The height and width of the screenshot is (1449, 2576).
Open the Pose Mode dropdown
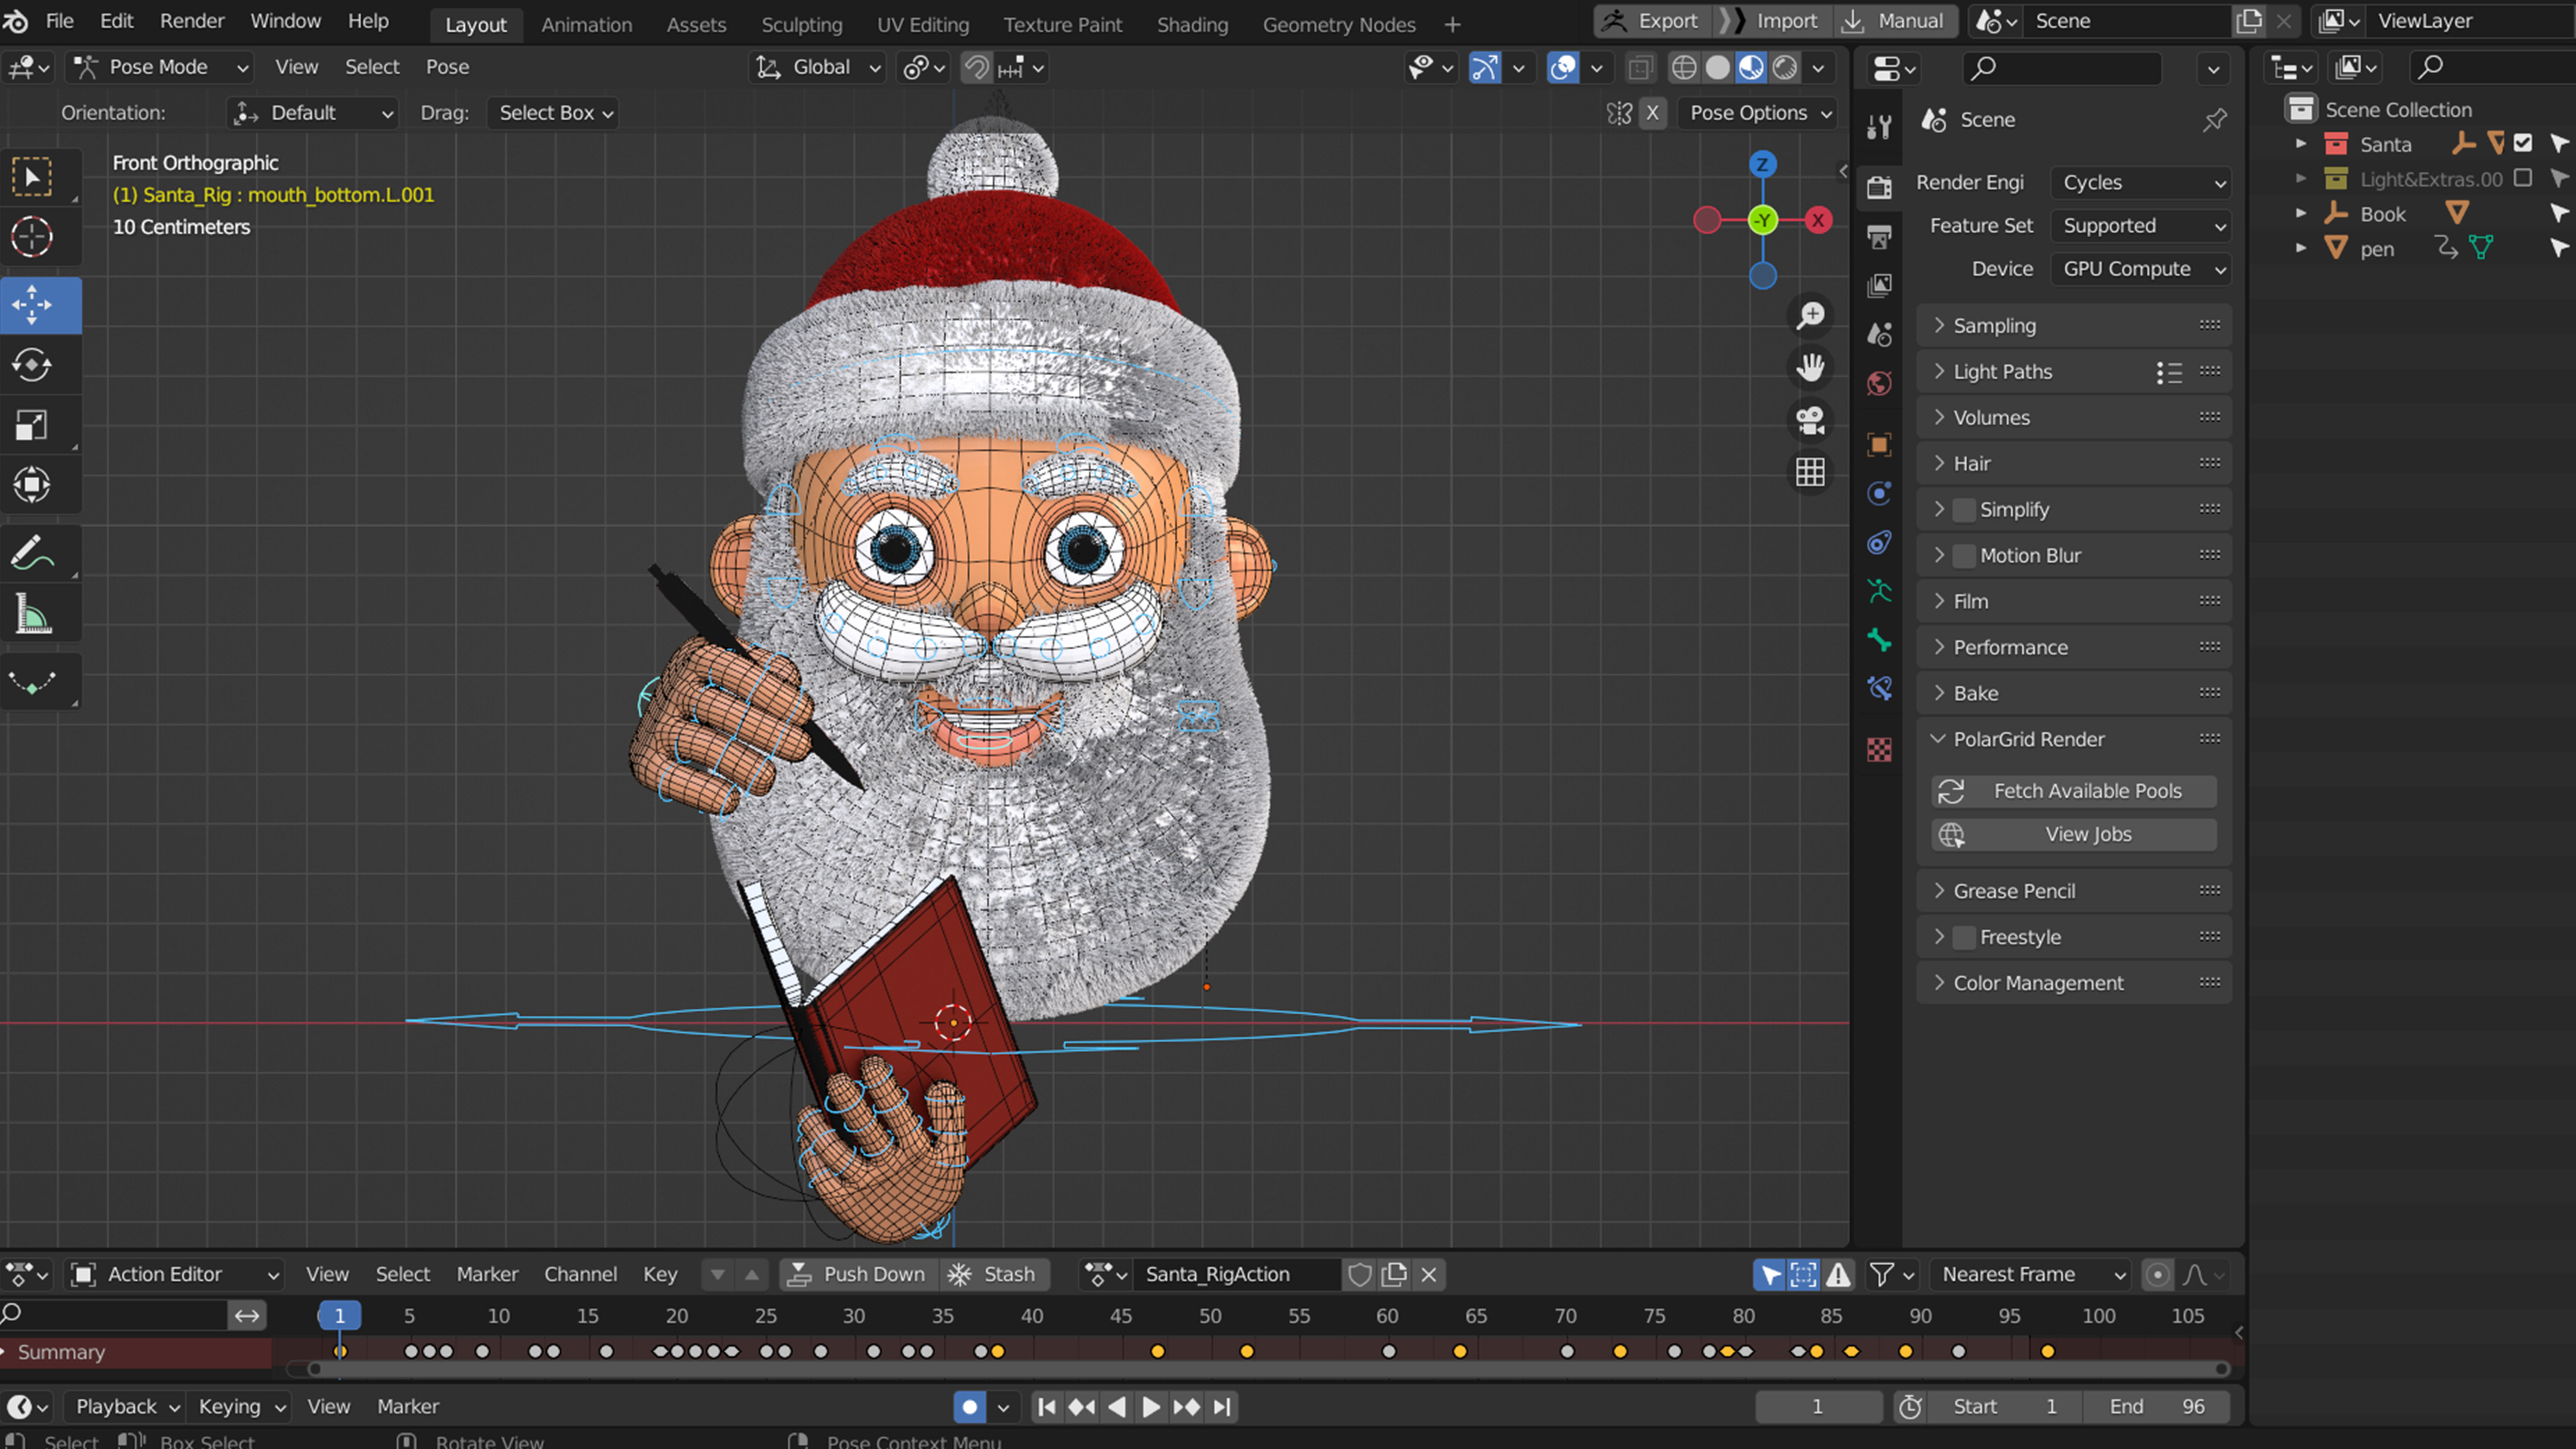160,67
